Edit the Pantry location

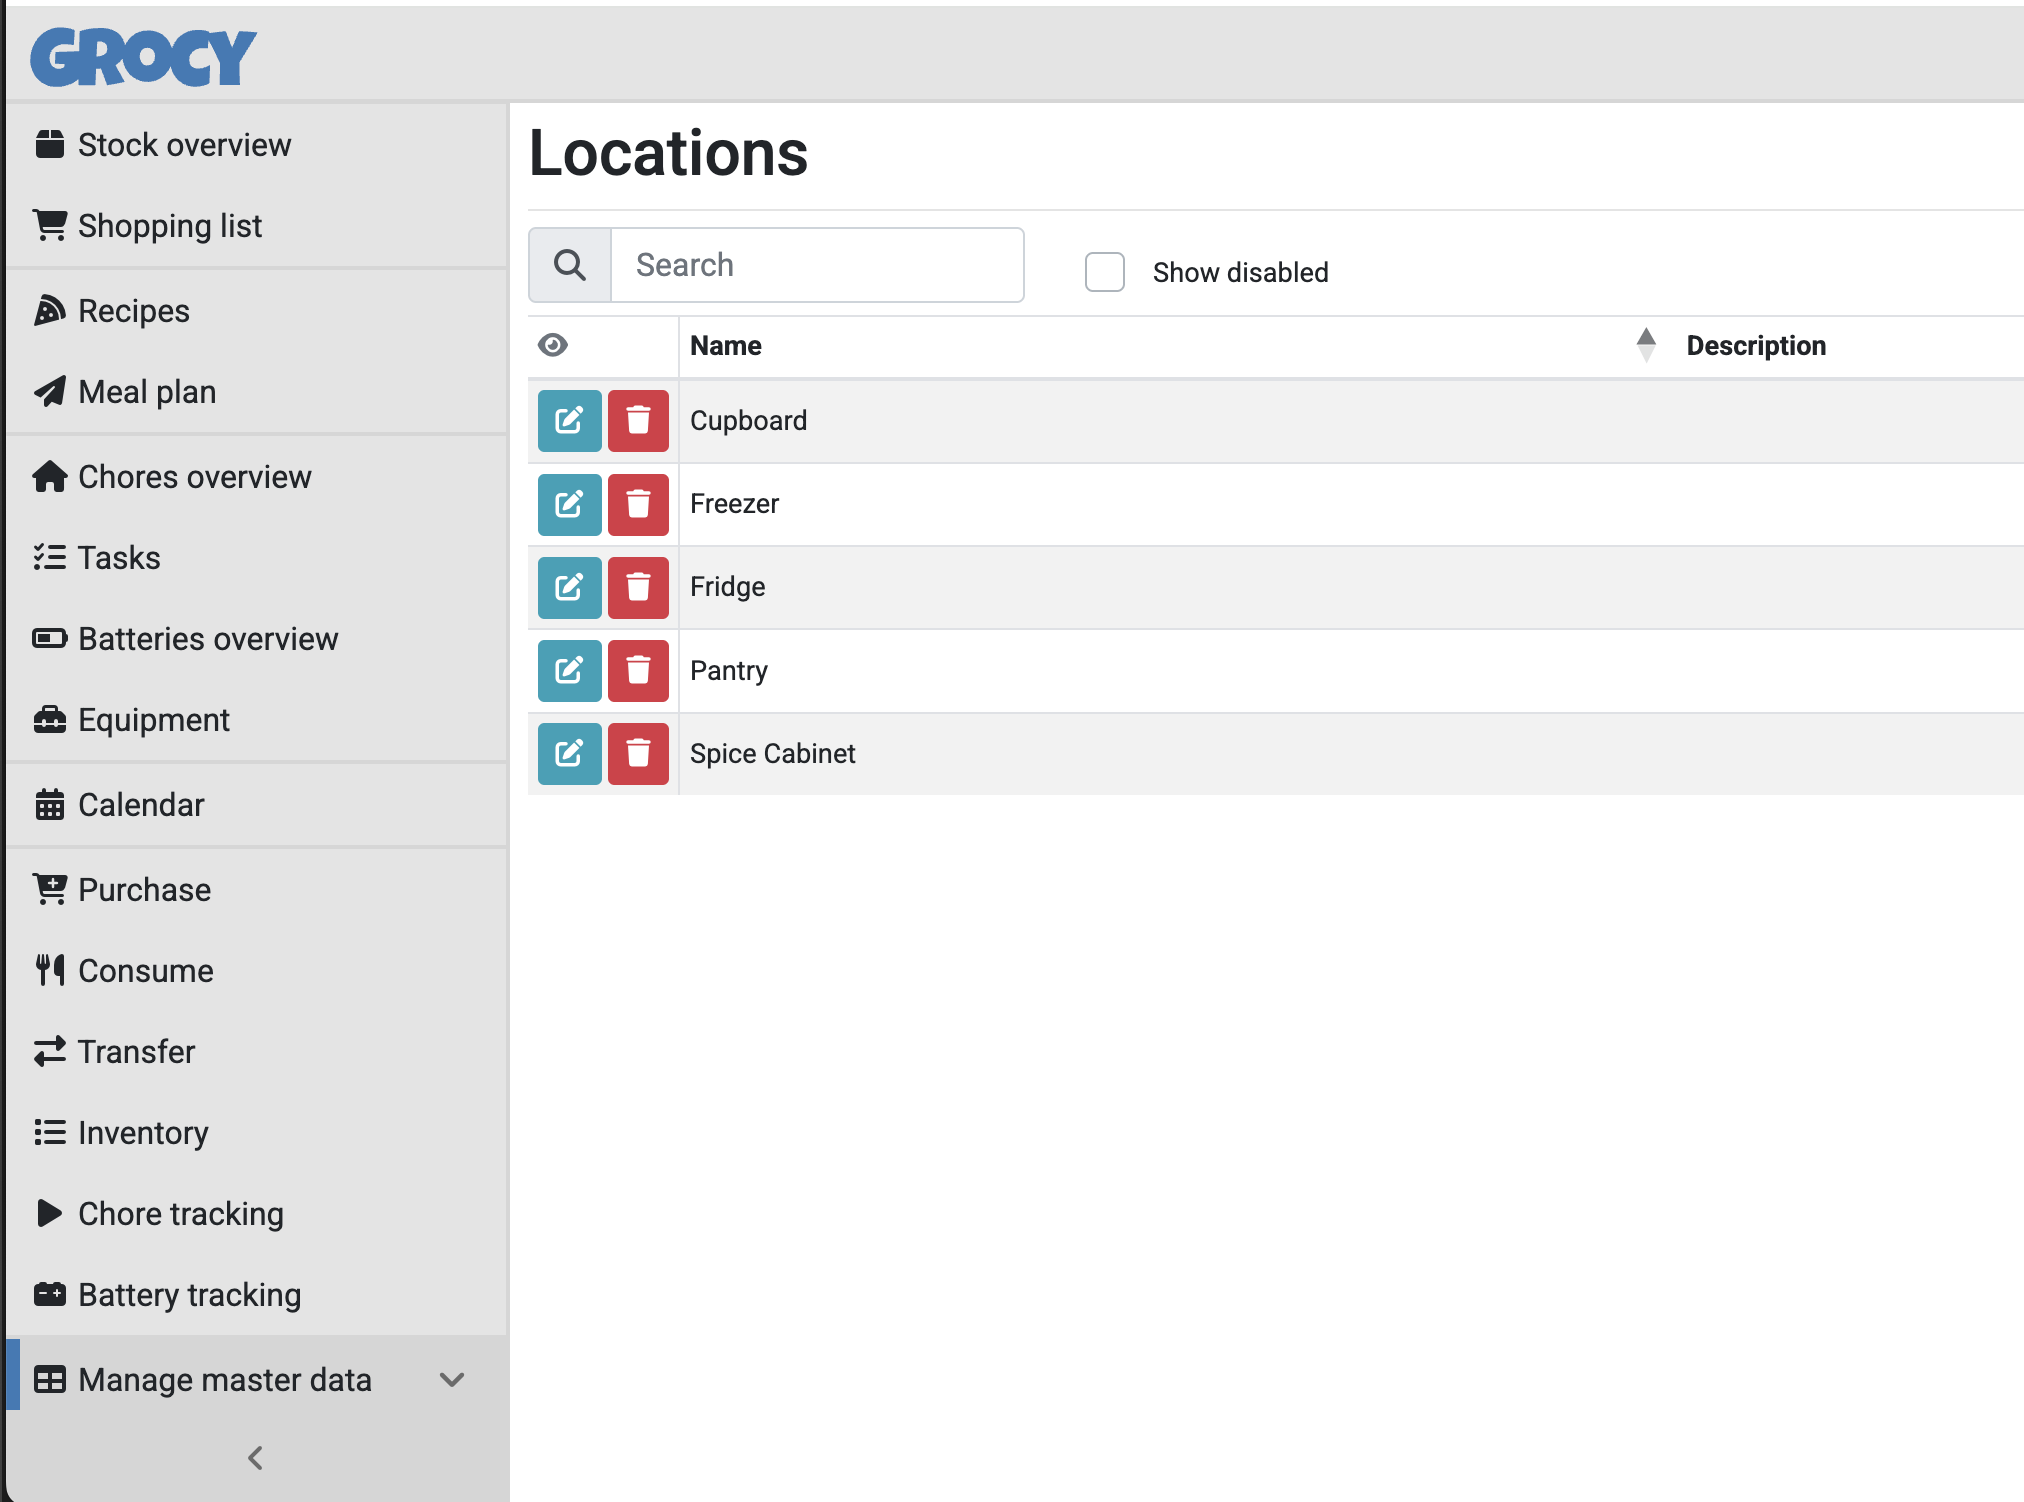(x=569, y=670)
